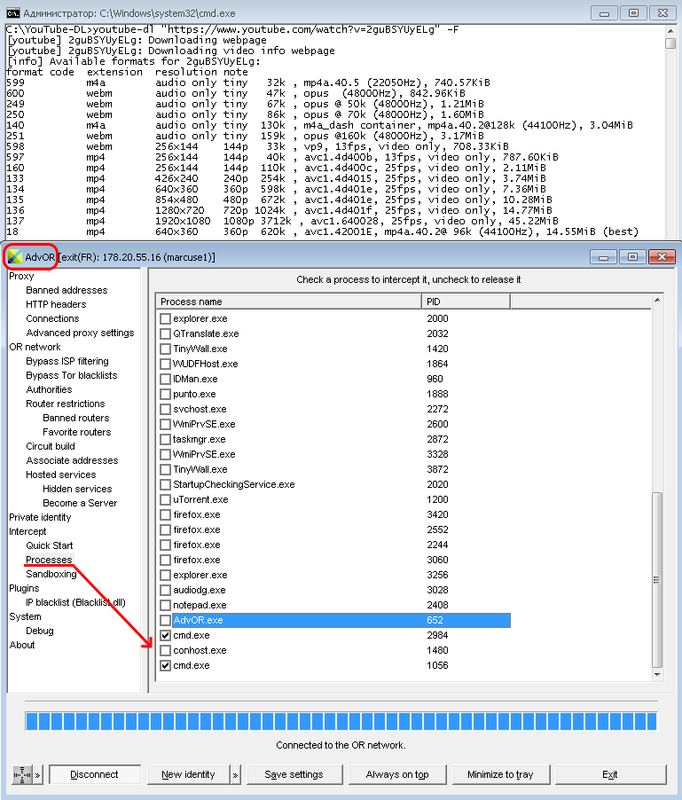The height and width of the screenshot is (800, 682).
Task: Check the conhost.exe process box
Action: (165, 651)
